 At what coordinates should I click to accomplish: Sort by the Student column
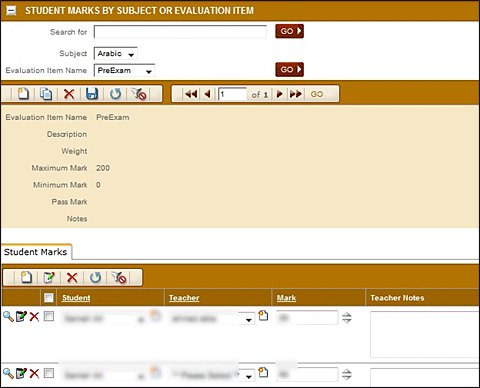coord(76,298)
